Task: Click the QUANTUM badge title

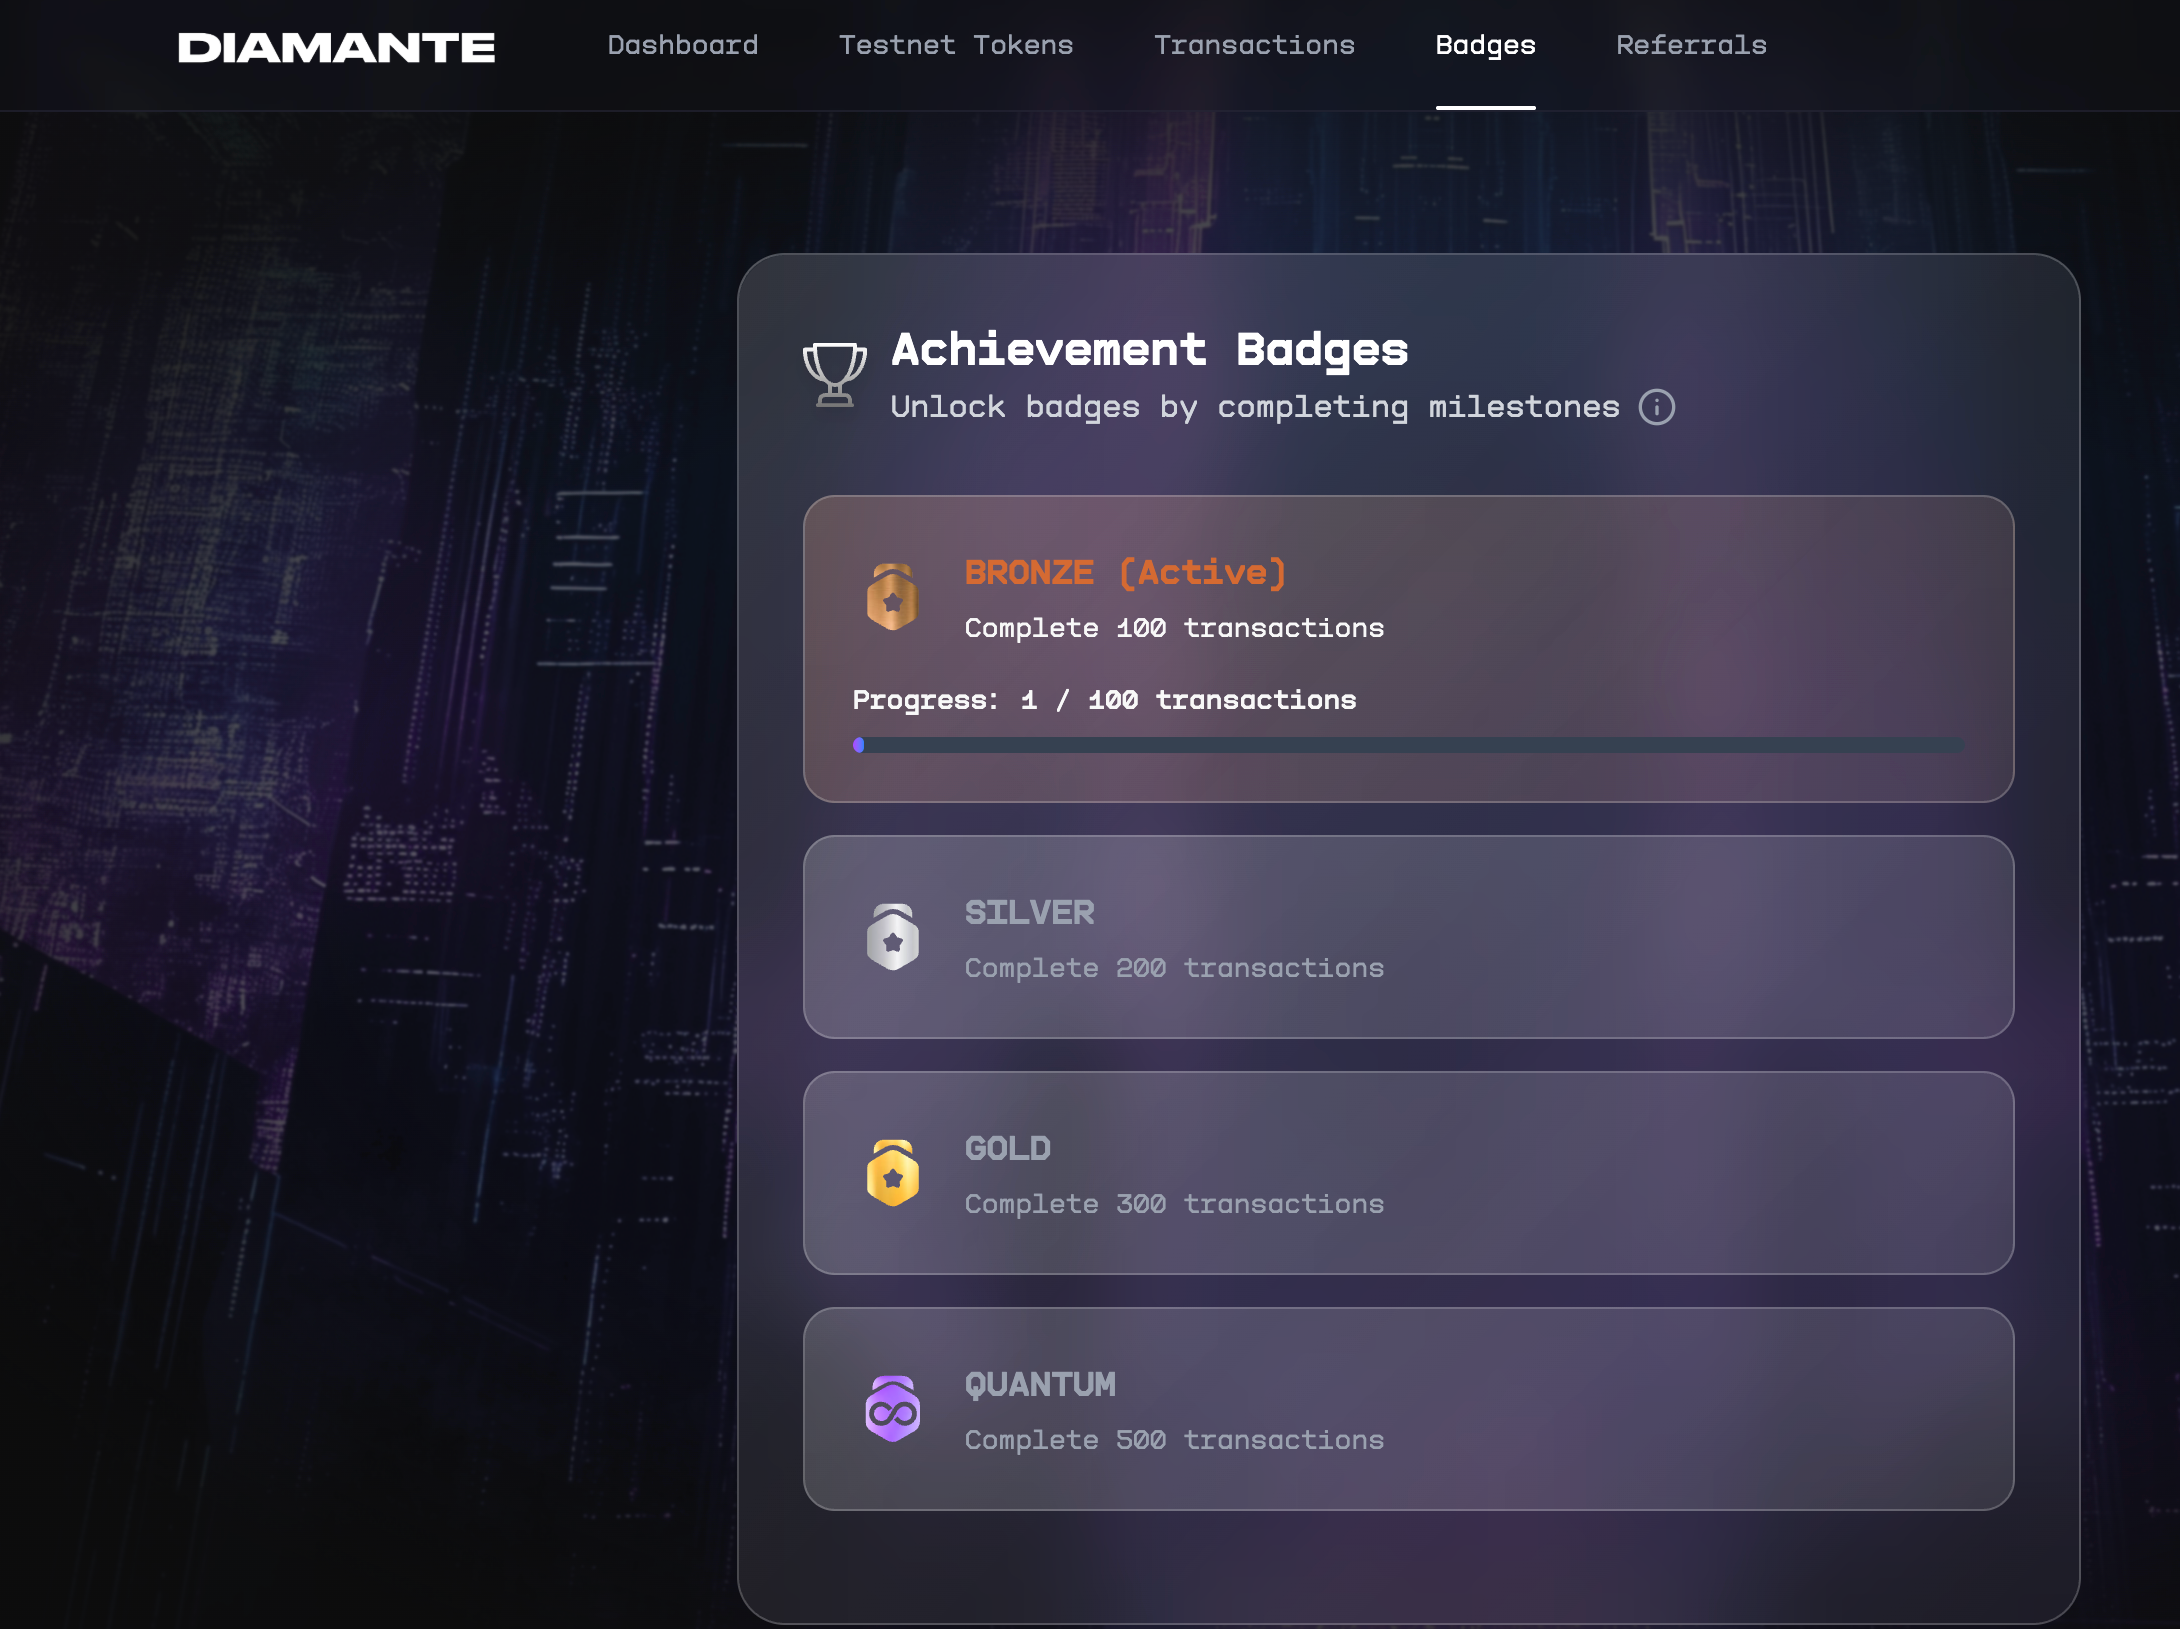Action: coord(1040,1385)
